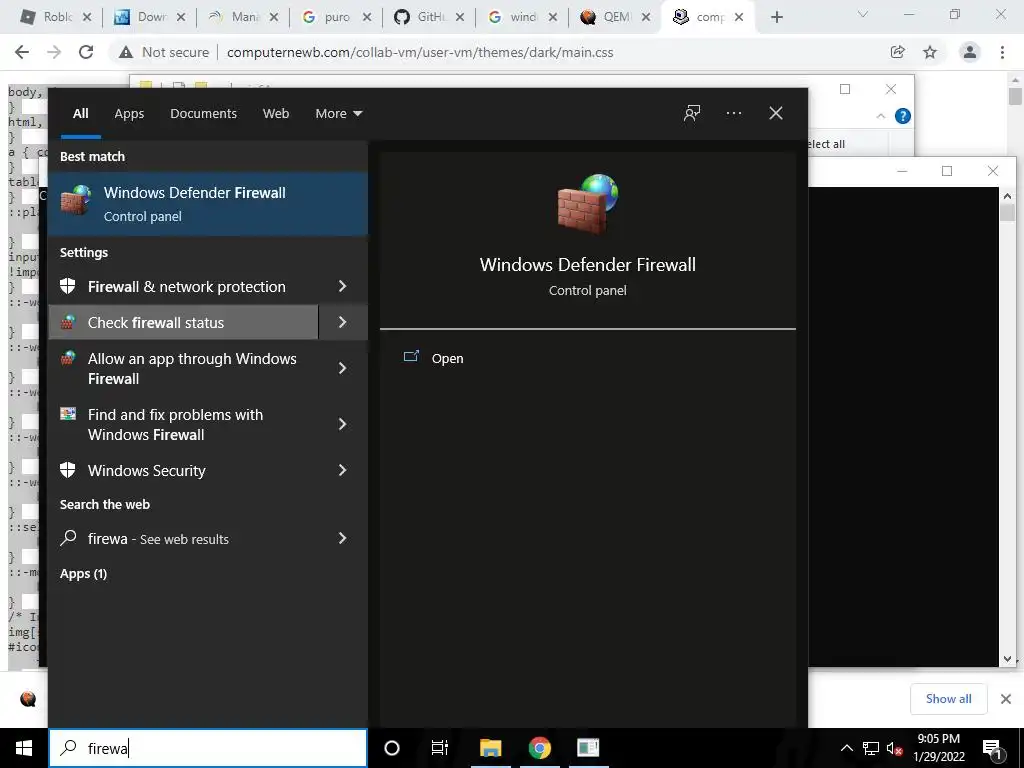Viewport: 1024px width, 768px height.
Task: Click the Windows Security shield icon
Action: point(68,470)
